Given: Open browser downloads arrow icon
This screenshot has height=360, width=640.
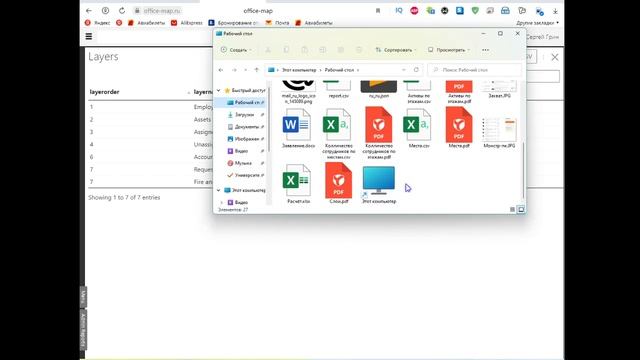Looking at the screenshot, I should (555, 11).
